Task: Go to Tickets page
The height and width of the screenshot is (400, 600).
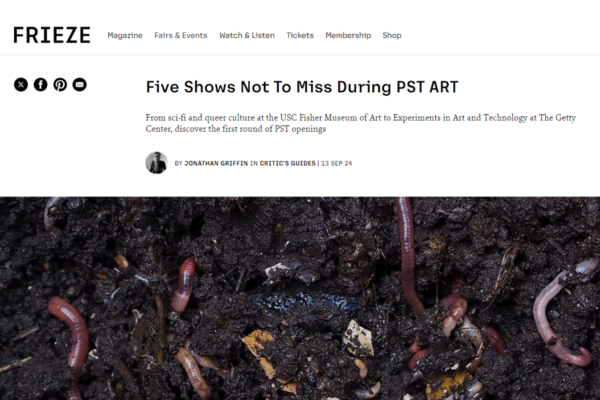Action: coord(300,35)
